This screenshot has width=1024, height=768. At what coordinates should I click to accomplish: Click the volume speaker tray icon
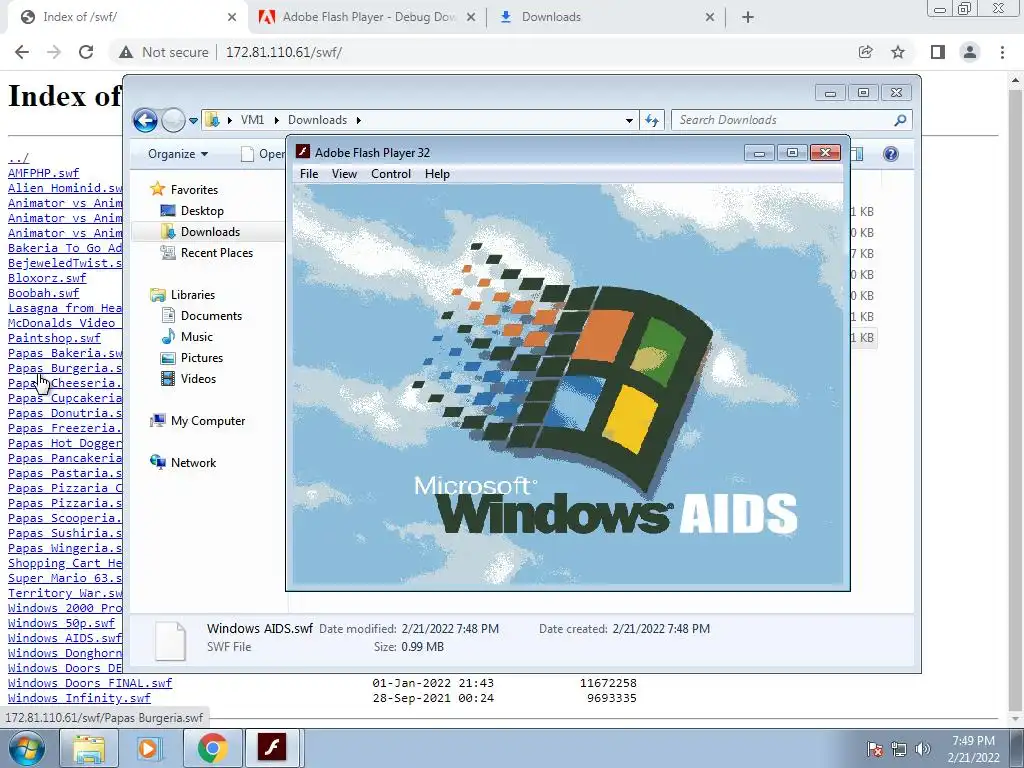tap(922, 749)
